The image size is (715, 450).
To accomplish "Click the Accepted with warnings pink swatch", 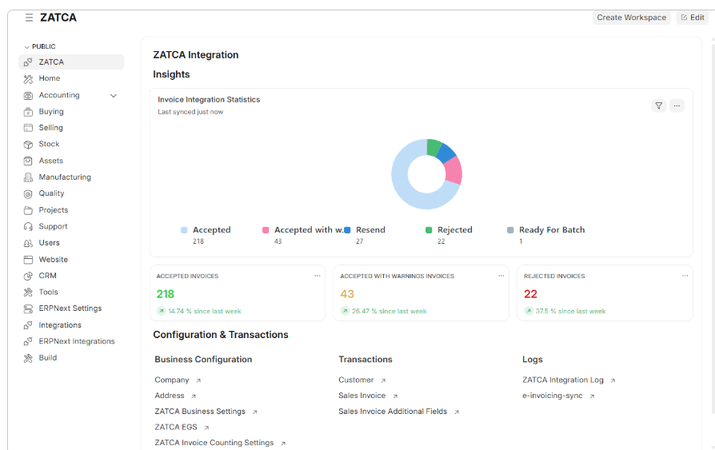I will 265,230.
